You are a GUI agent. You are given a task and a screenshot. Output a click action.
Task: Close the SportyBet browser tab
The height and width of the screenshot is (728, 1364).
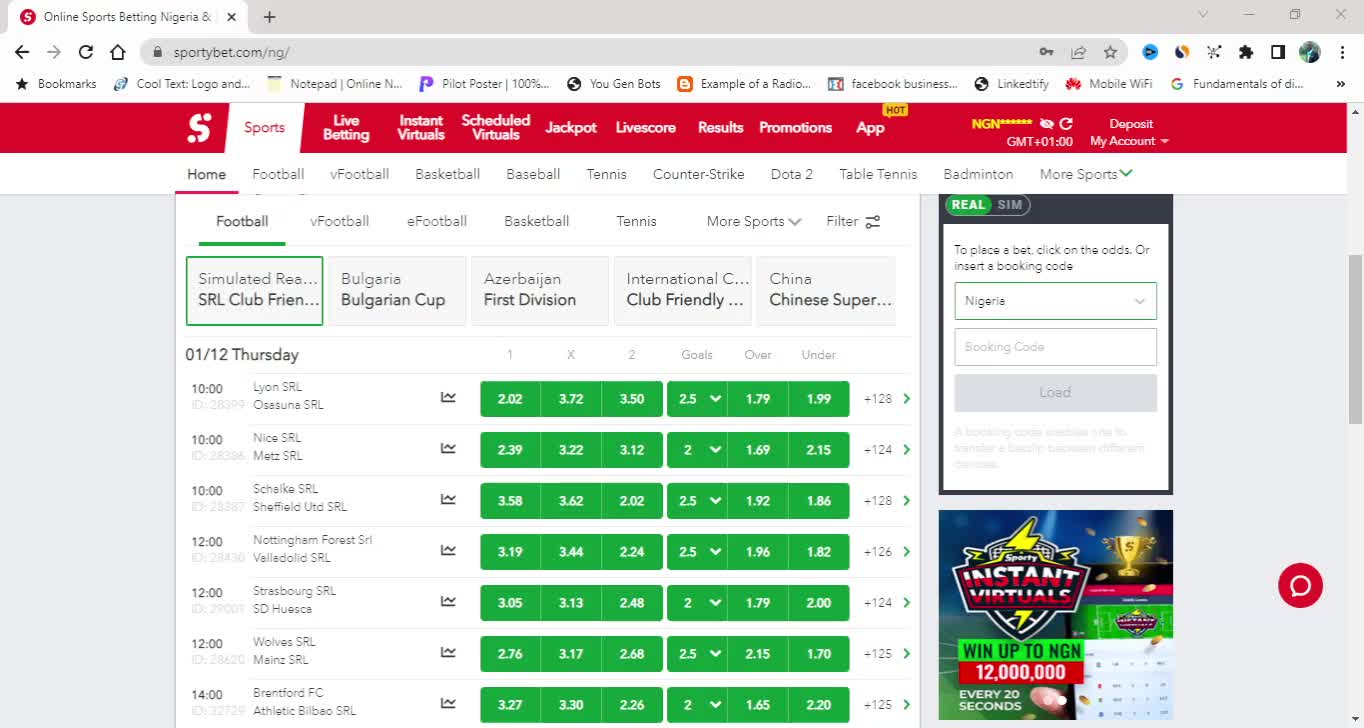(x=231, y=17)
